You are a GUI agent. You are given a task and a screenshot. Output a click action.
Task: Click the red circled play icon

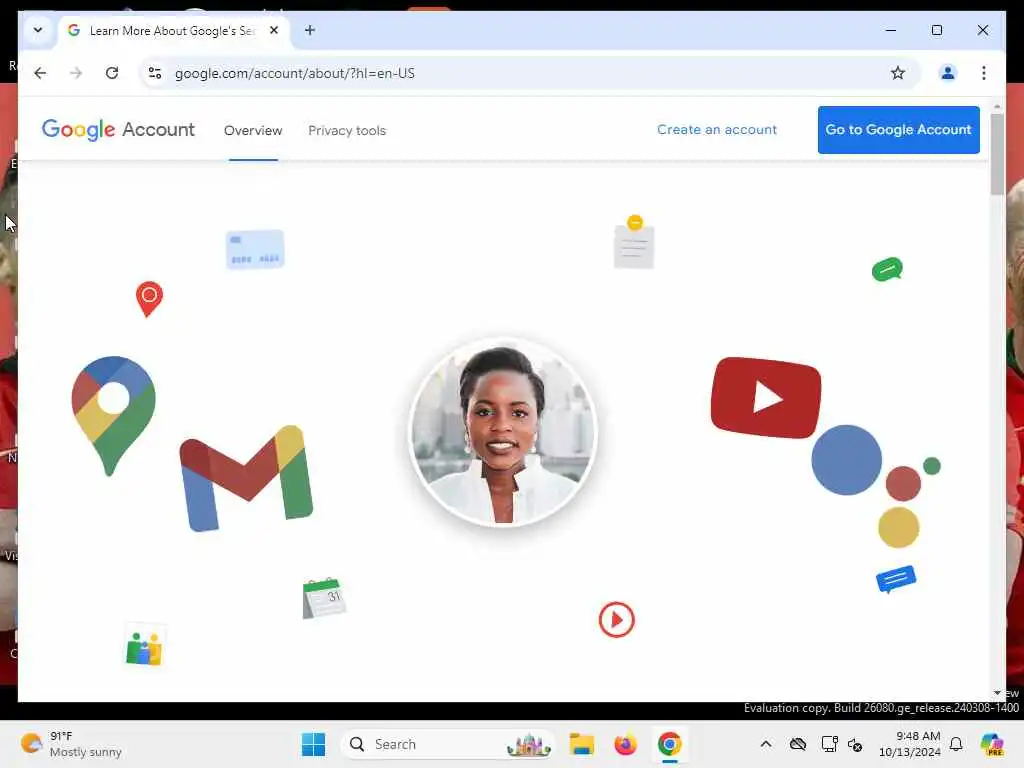(616, 620)
